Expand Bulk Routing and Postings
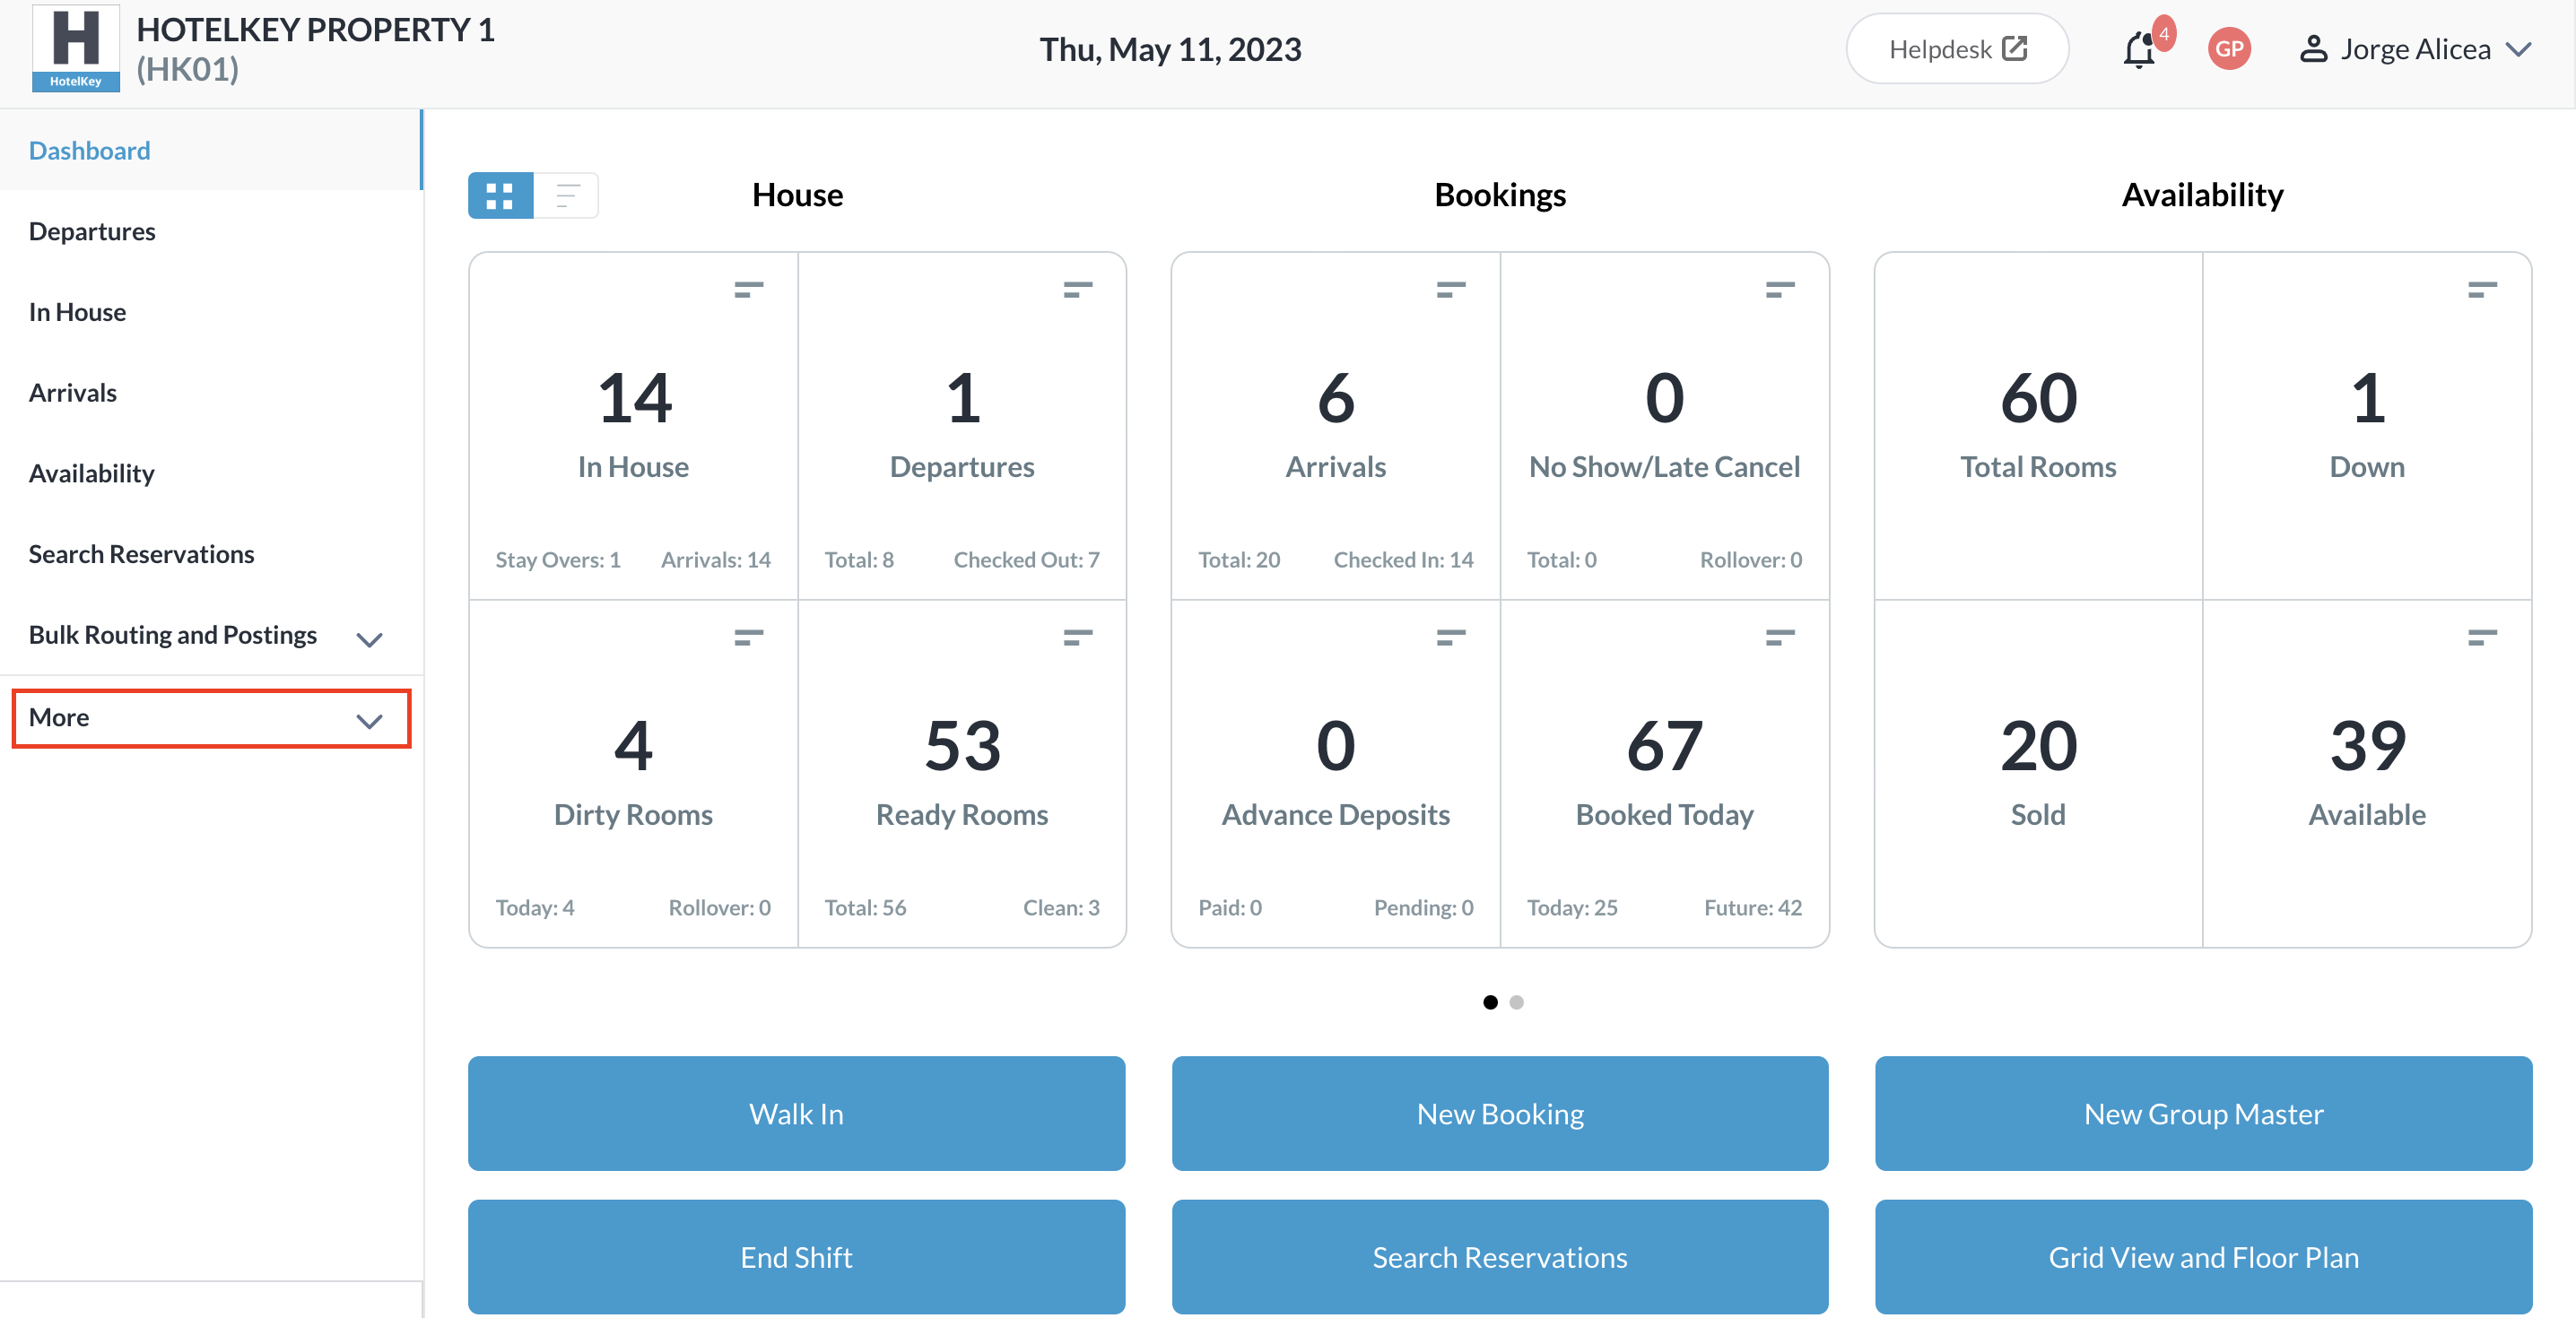The height and width of the screenshot is (1318, 2576). pyautogui.click(x=369, y=639)
